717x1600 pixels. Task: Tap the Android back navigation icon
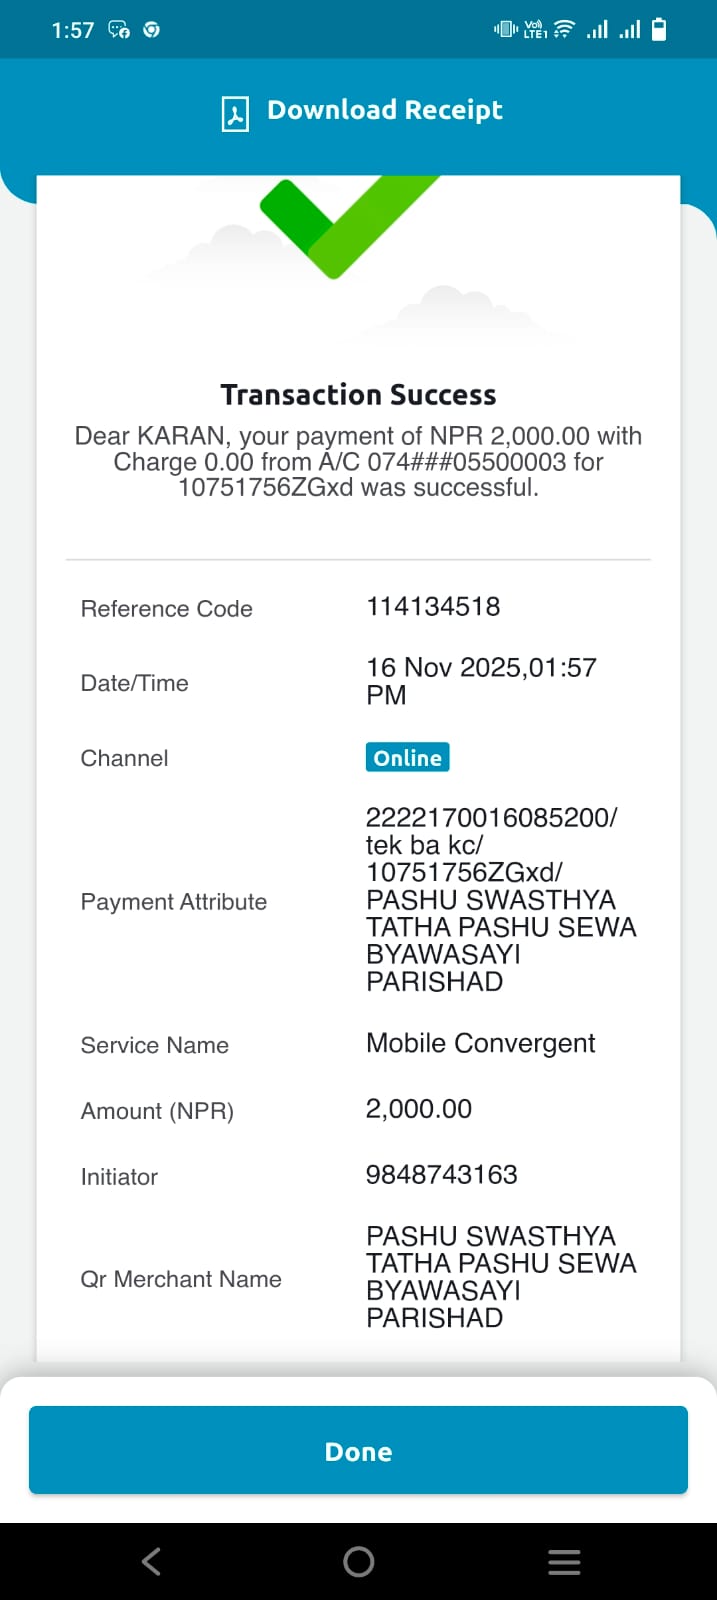pyautogui.click(x=151, y=1561)
